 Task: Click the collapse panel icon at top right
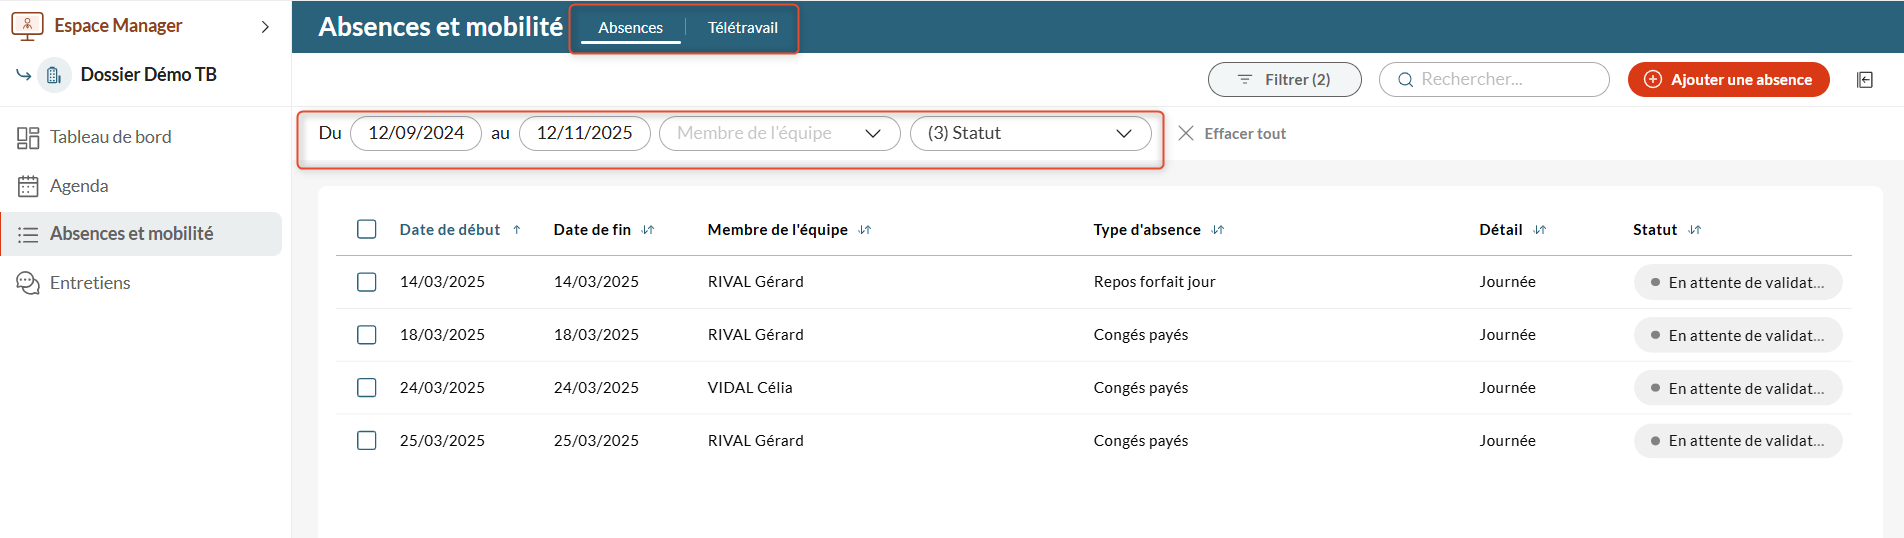pos(1865,80)
